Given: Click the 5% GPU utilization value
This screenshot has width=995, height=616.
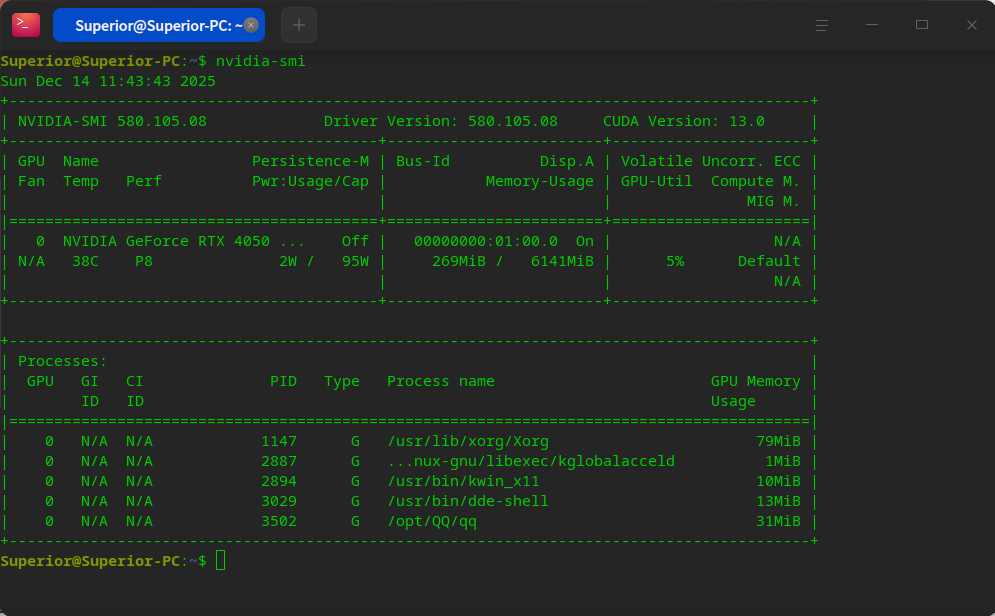Looking at the screenshot, I should tap(675, 261).
